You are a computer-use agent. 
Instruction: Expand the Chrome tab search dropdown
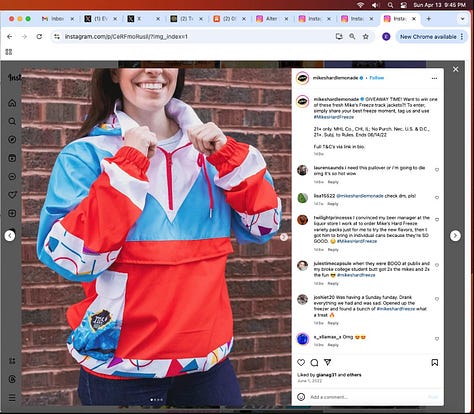(462, 19)
